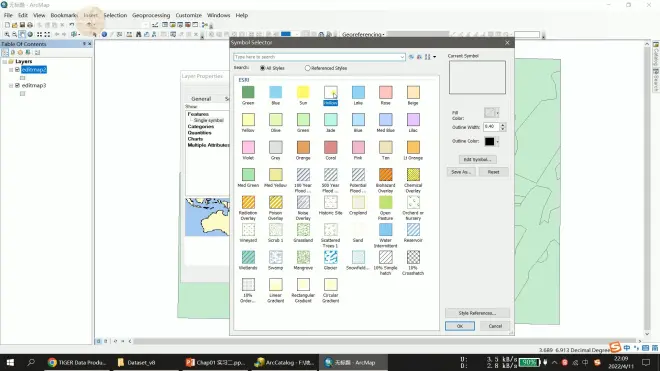This screenshot has height=371, width=660.
Task: Collapse the editmap3 layer entry
Action: [x=11, y=85]
